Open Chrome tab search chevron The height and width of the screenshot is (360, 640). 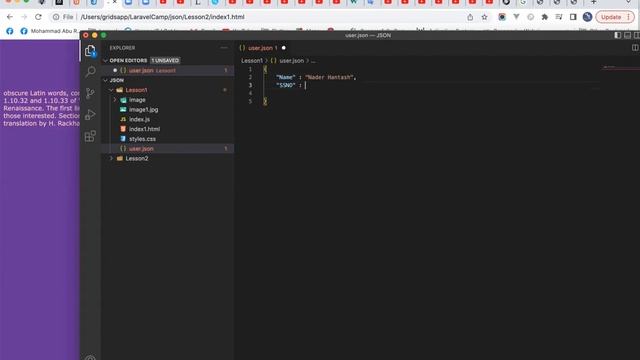pyautogui.click(x=629, y=2)
